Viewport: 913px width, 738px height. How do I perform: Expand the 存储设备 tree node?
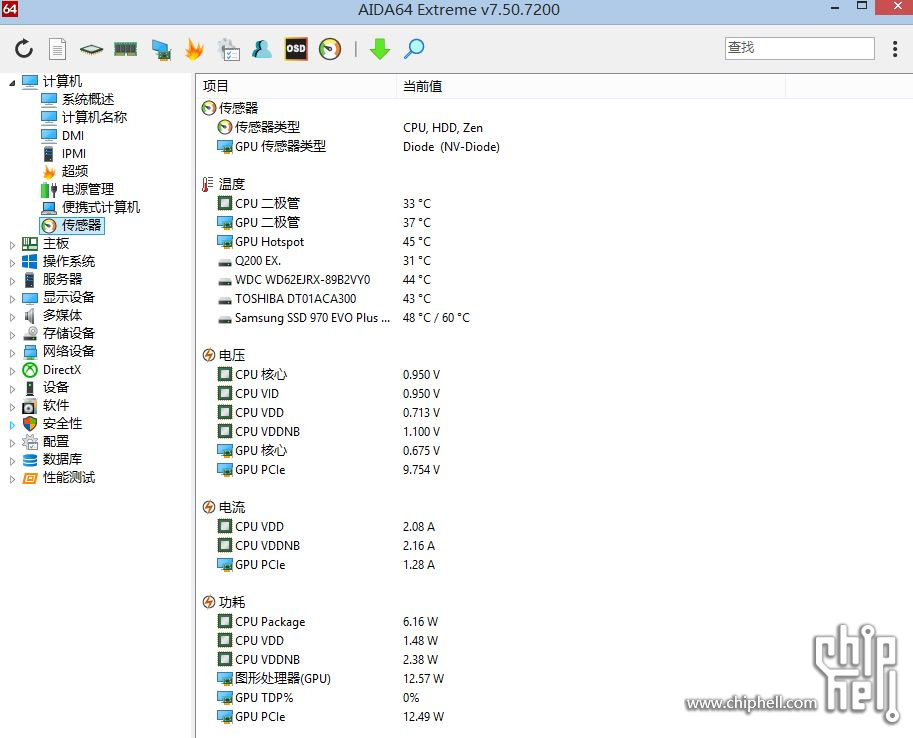coord(12,336)
